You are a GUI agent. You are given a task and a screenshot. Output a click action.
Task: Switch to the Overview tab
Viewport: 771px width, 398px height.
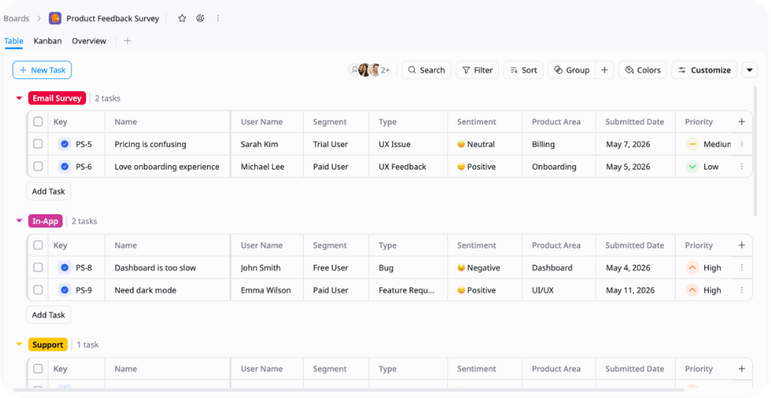pos(89,41)
